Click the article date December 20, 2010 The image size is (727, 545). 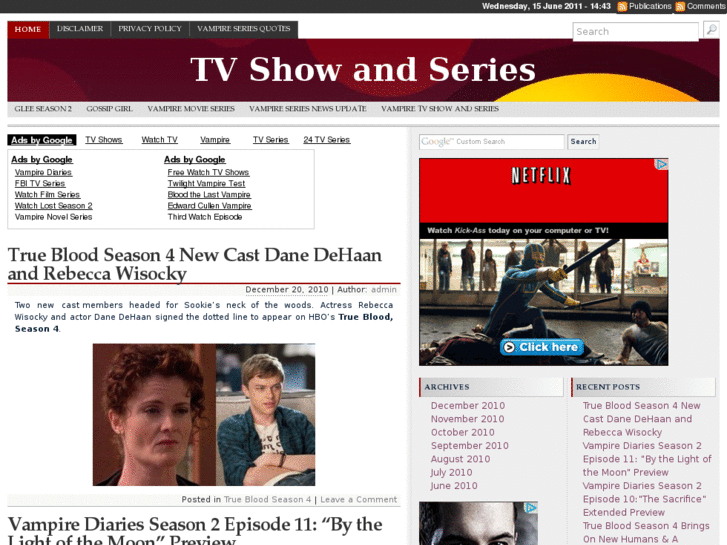click(x=287, y=289)
